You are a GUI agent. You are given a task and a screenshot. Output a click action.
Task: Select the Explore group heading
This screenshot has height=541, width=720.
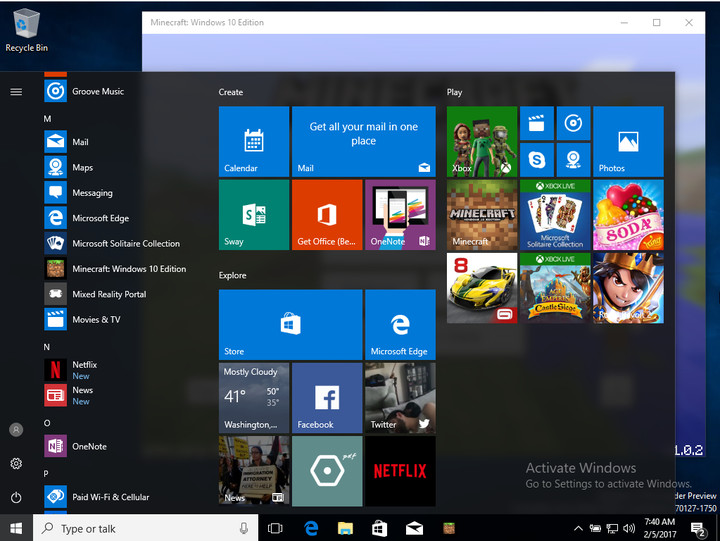232,275
